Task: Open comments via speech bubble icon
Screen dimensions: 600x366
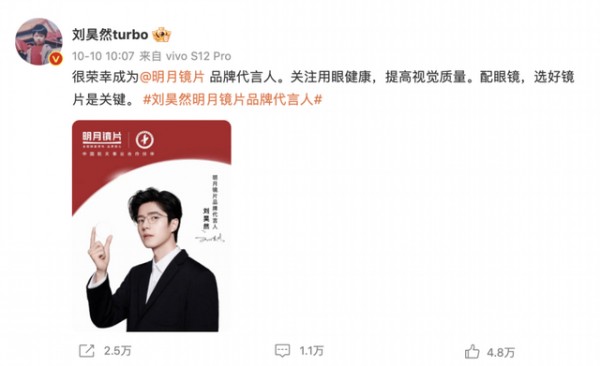Action: pyautogui.click(x=282, y=351)
